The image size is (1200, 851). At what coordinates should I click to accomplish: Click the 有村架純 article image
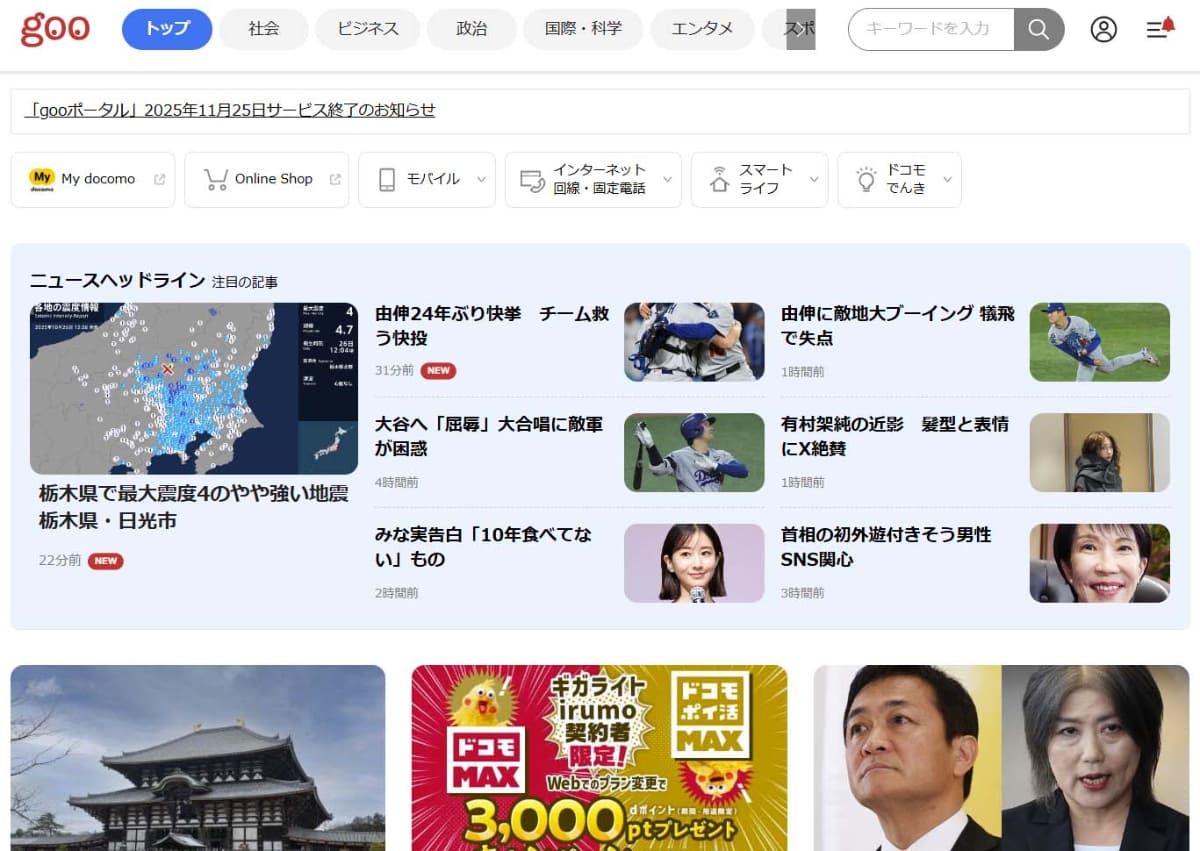(x=1099, y=452)
